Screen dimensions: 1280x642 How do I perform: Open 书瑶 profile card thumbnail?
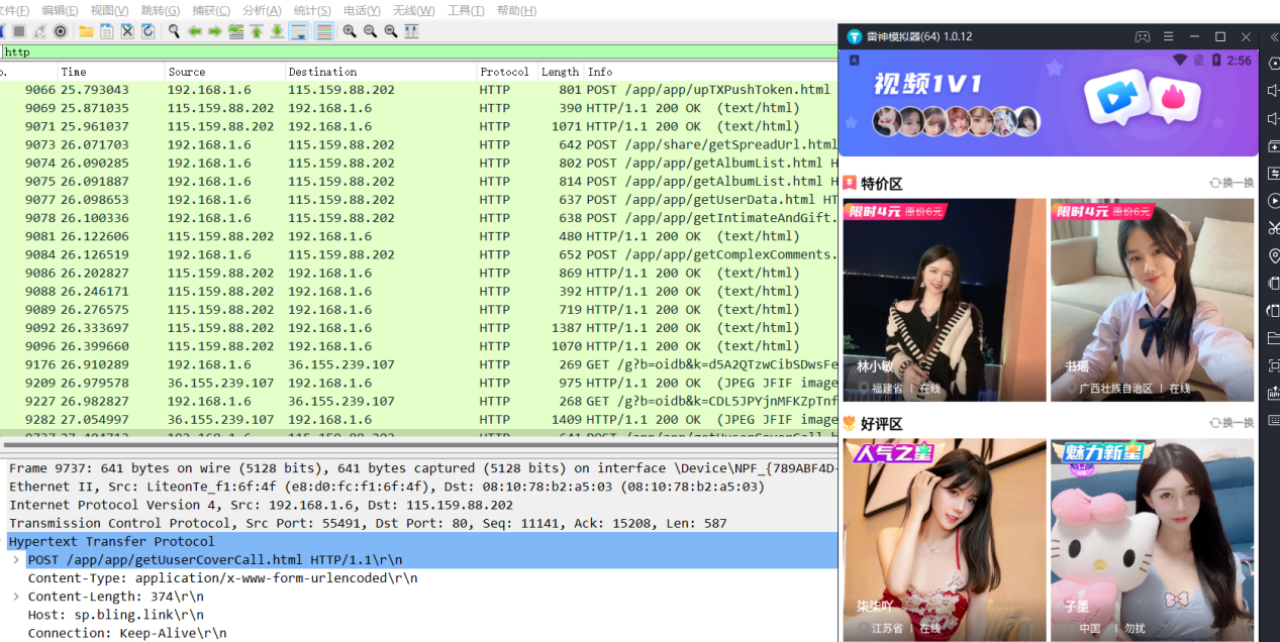pos(1152,300)
